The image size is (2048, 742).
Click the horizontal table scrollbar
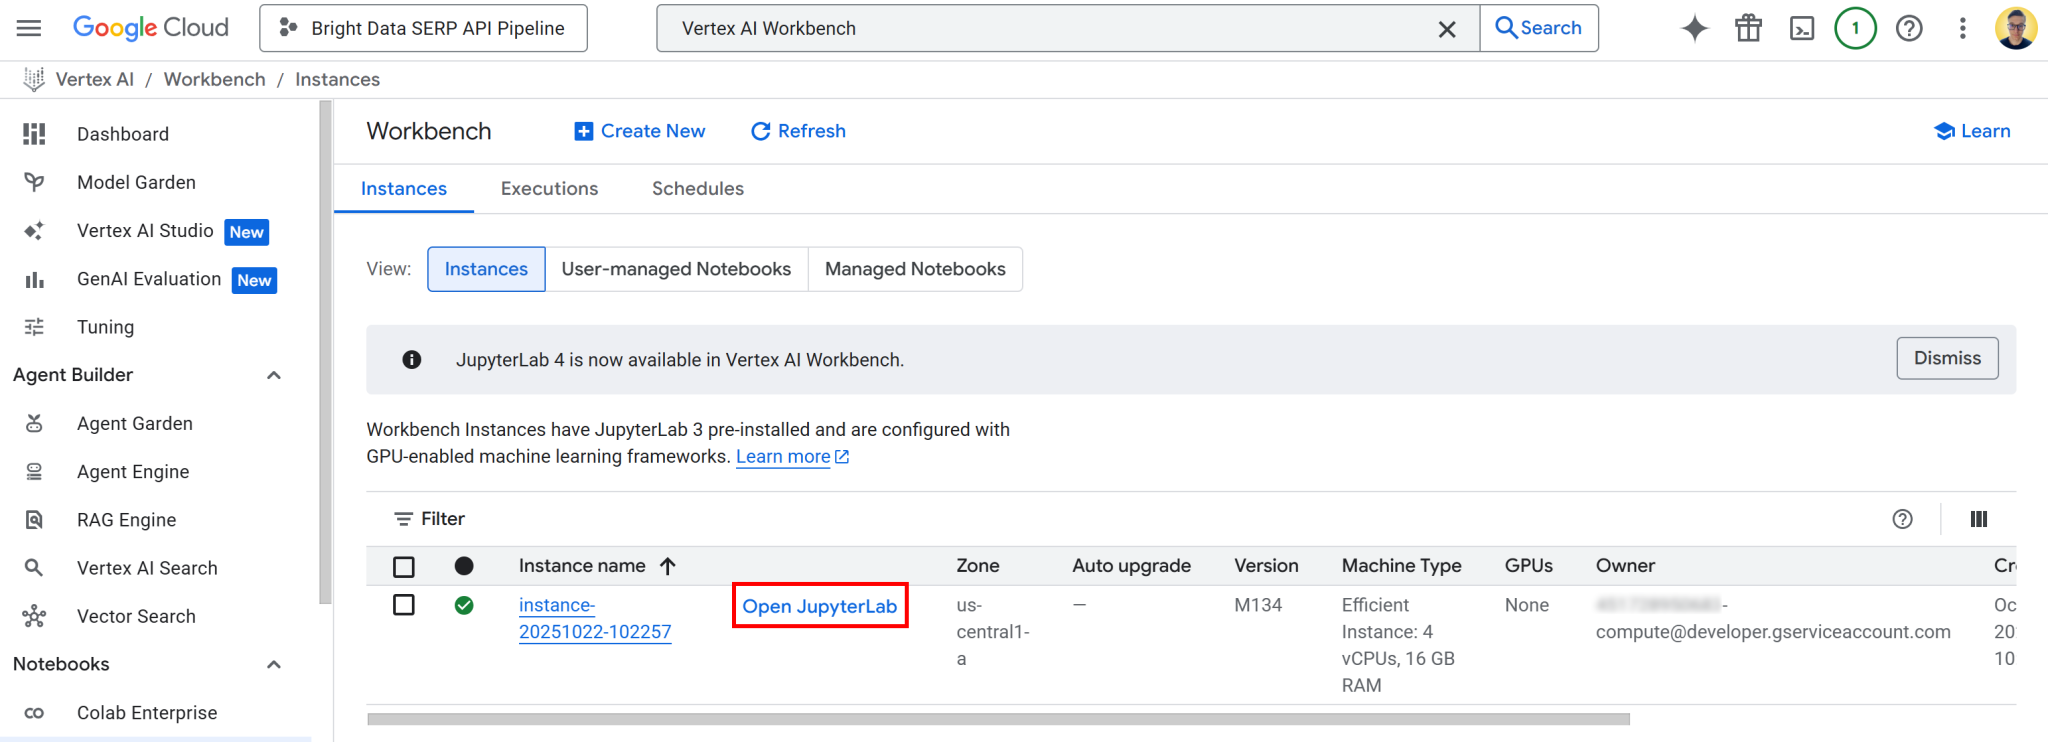pyautogui.click(x=998, y=719)
